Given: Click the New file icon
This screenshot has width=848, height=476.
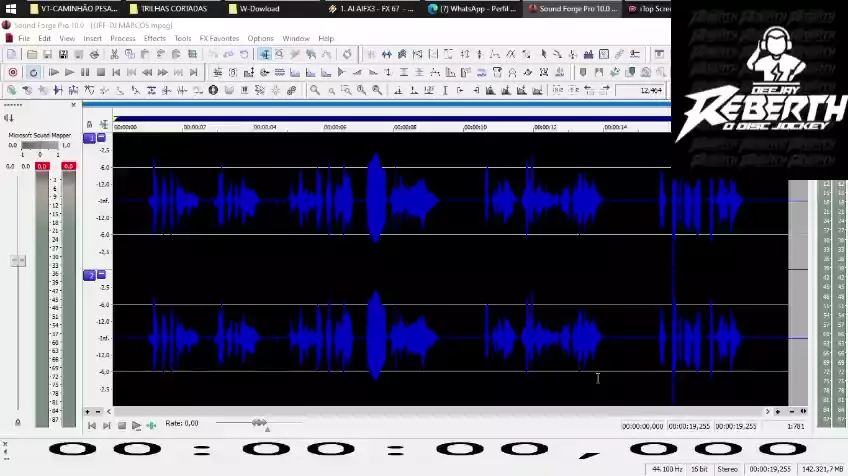Looking at the screenshot, I should (x=13, y=54).
